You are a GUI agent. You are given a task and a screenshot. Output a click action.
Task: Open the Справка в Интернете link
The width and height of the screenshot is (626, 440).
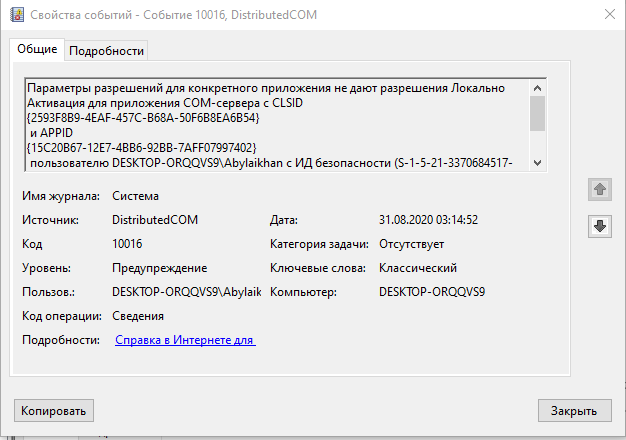(185, 340)
